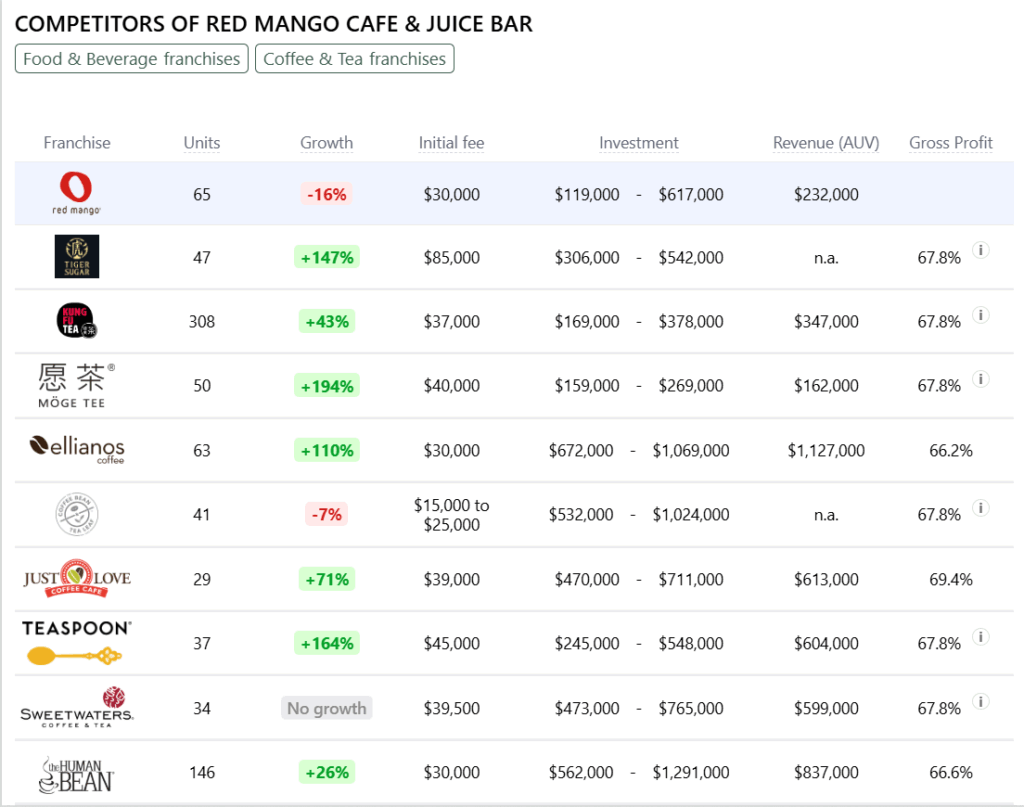Click the No growth badge
1024x807 pixels.
[x=327, y=708]
